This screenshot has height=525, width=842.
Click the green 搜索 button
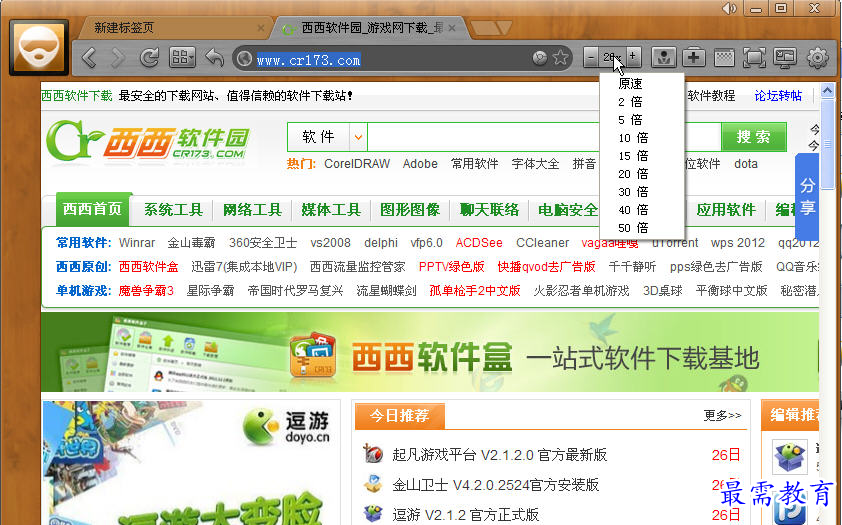[753, 137]
